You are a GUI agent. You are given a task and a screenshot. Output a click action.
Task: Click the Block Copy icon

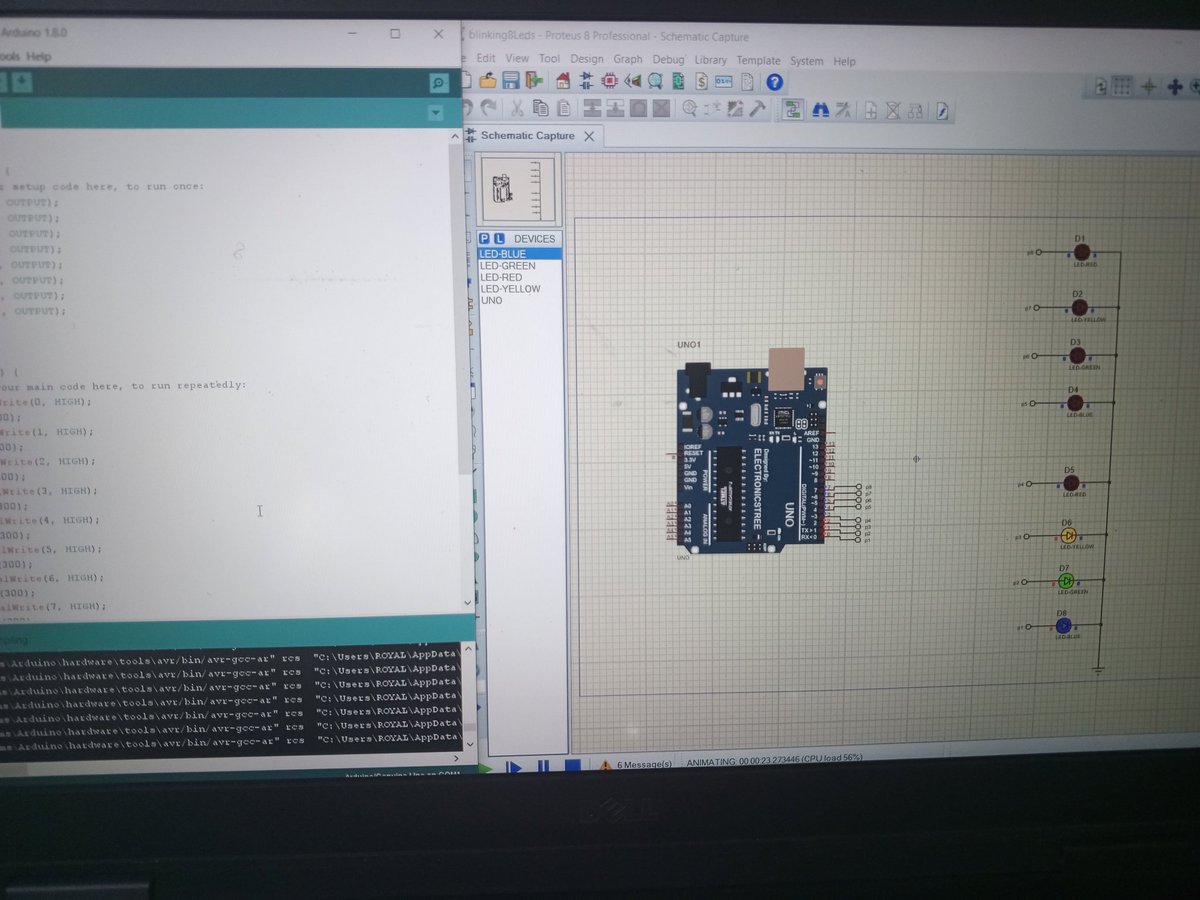(592, 109)
